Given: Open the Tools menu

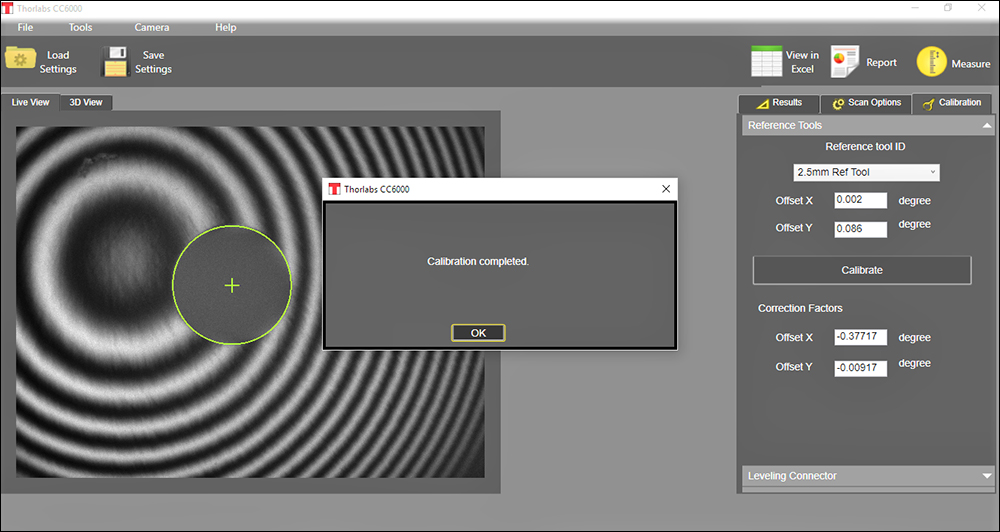Looking at the screenshot, I should point(81,27).
